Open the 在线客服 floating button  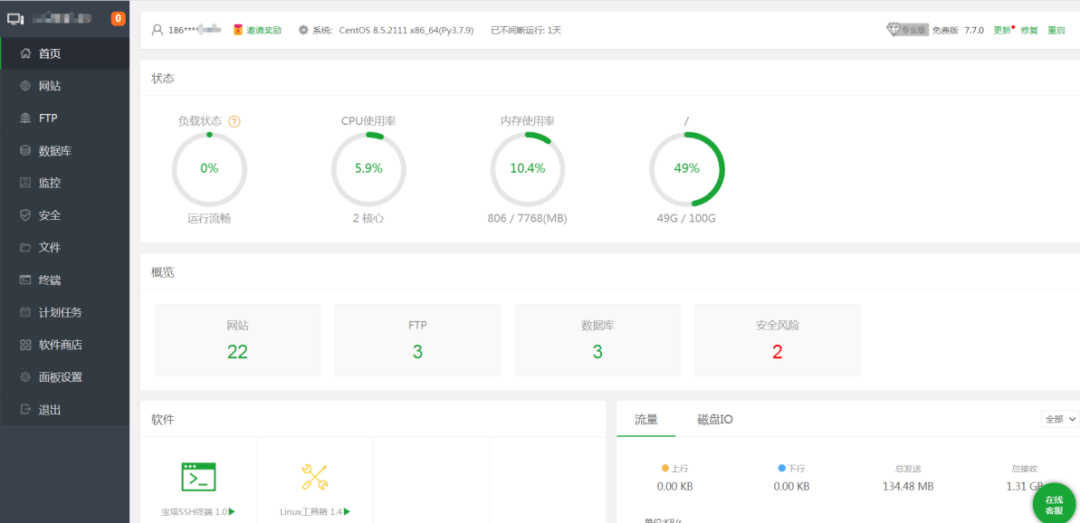click(x=1053, y=503)
